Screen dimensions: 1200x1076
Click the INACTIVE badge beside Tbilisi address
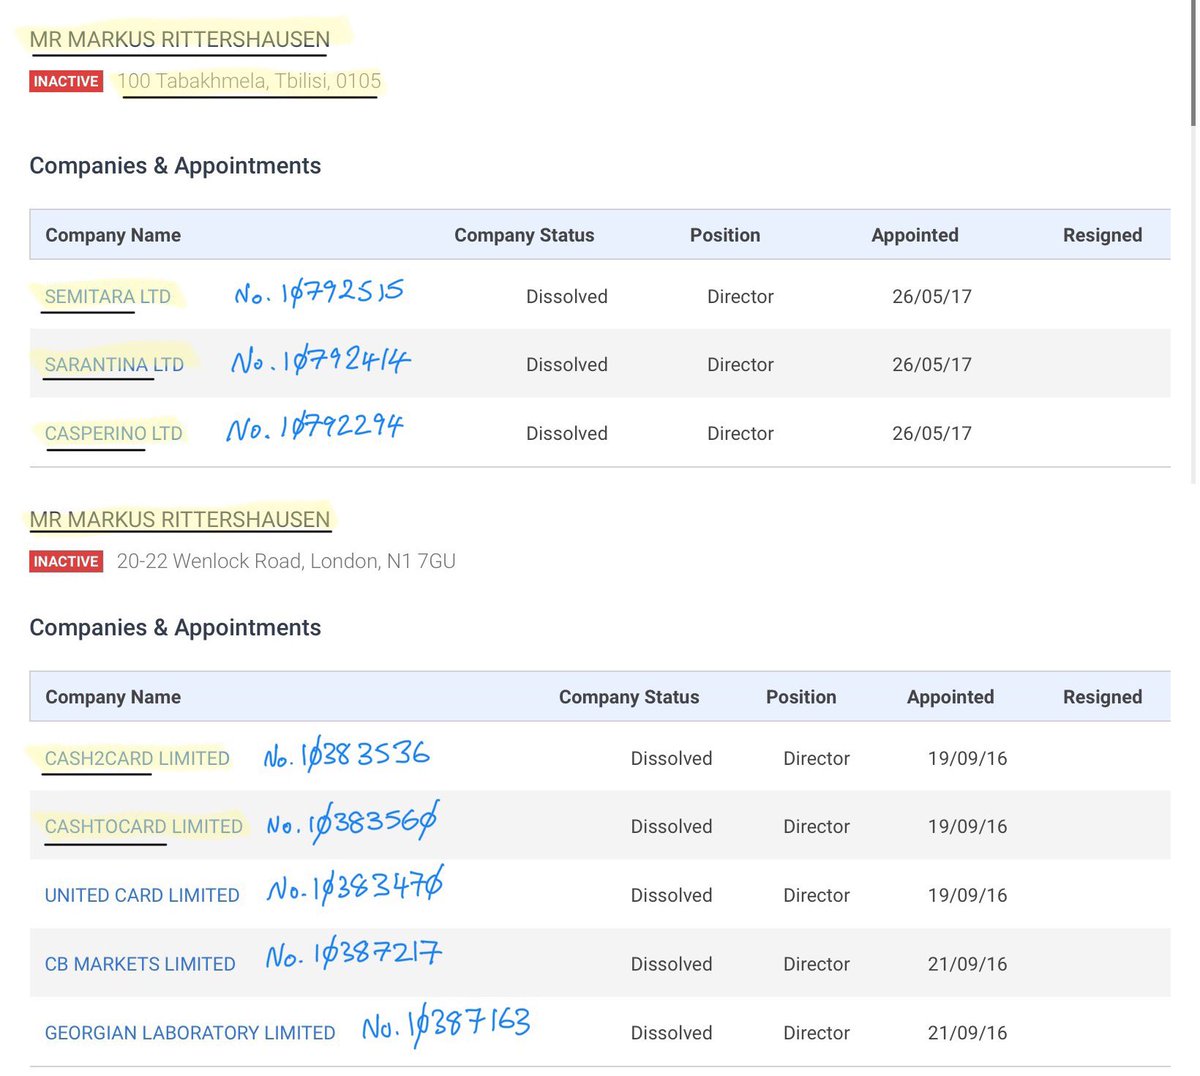(x=66, y=82)
